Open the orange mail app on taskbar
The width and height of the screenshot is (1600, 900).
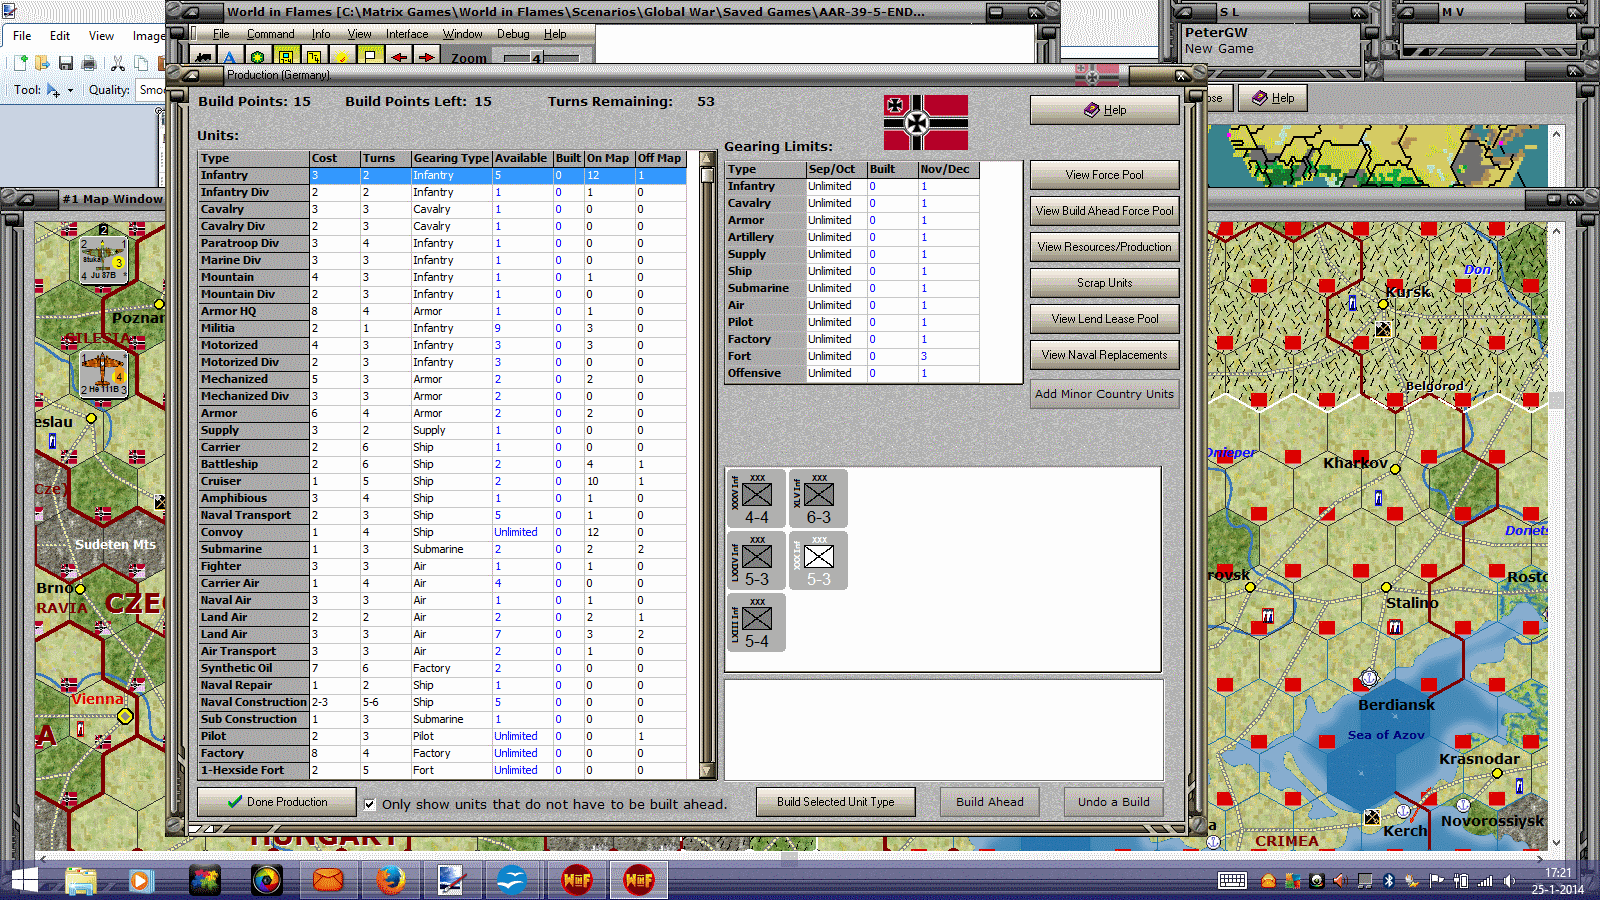click(328, 880)
